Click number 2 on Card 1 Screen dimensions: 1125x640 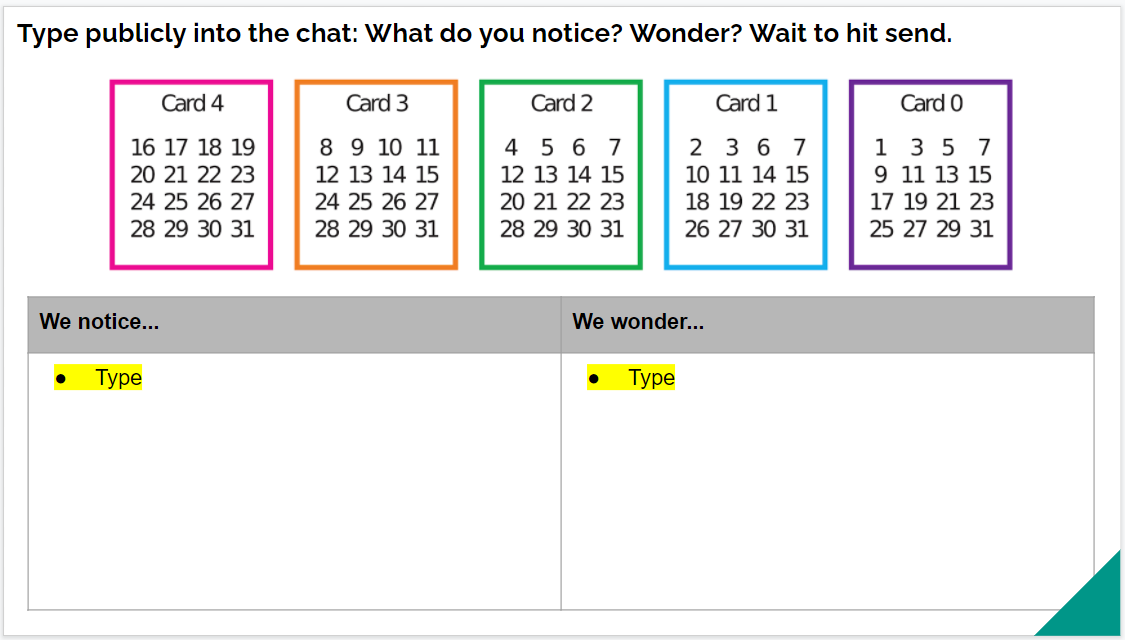pyautogui.click(x=696, y=148)
